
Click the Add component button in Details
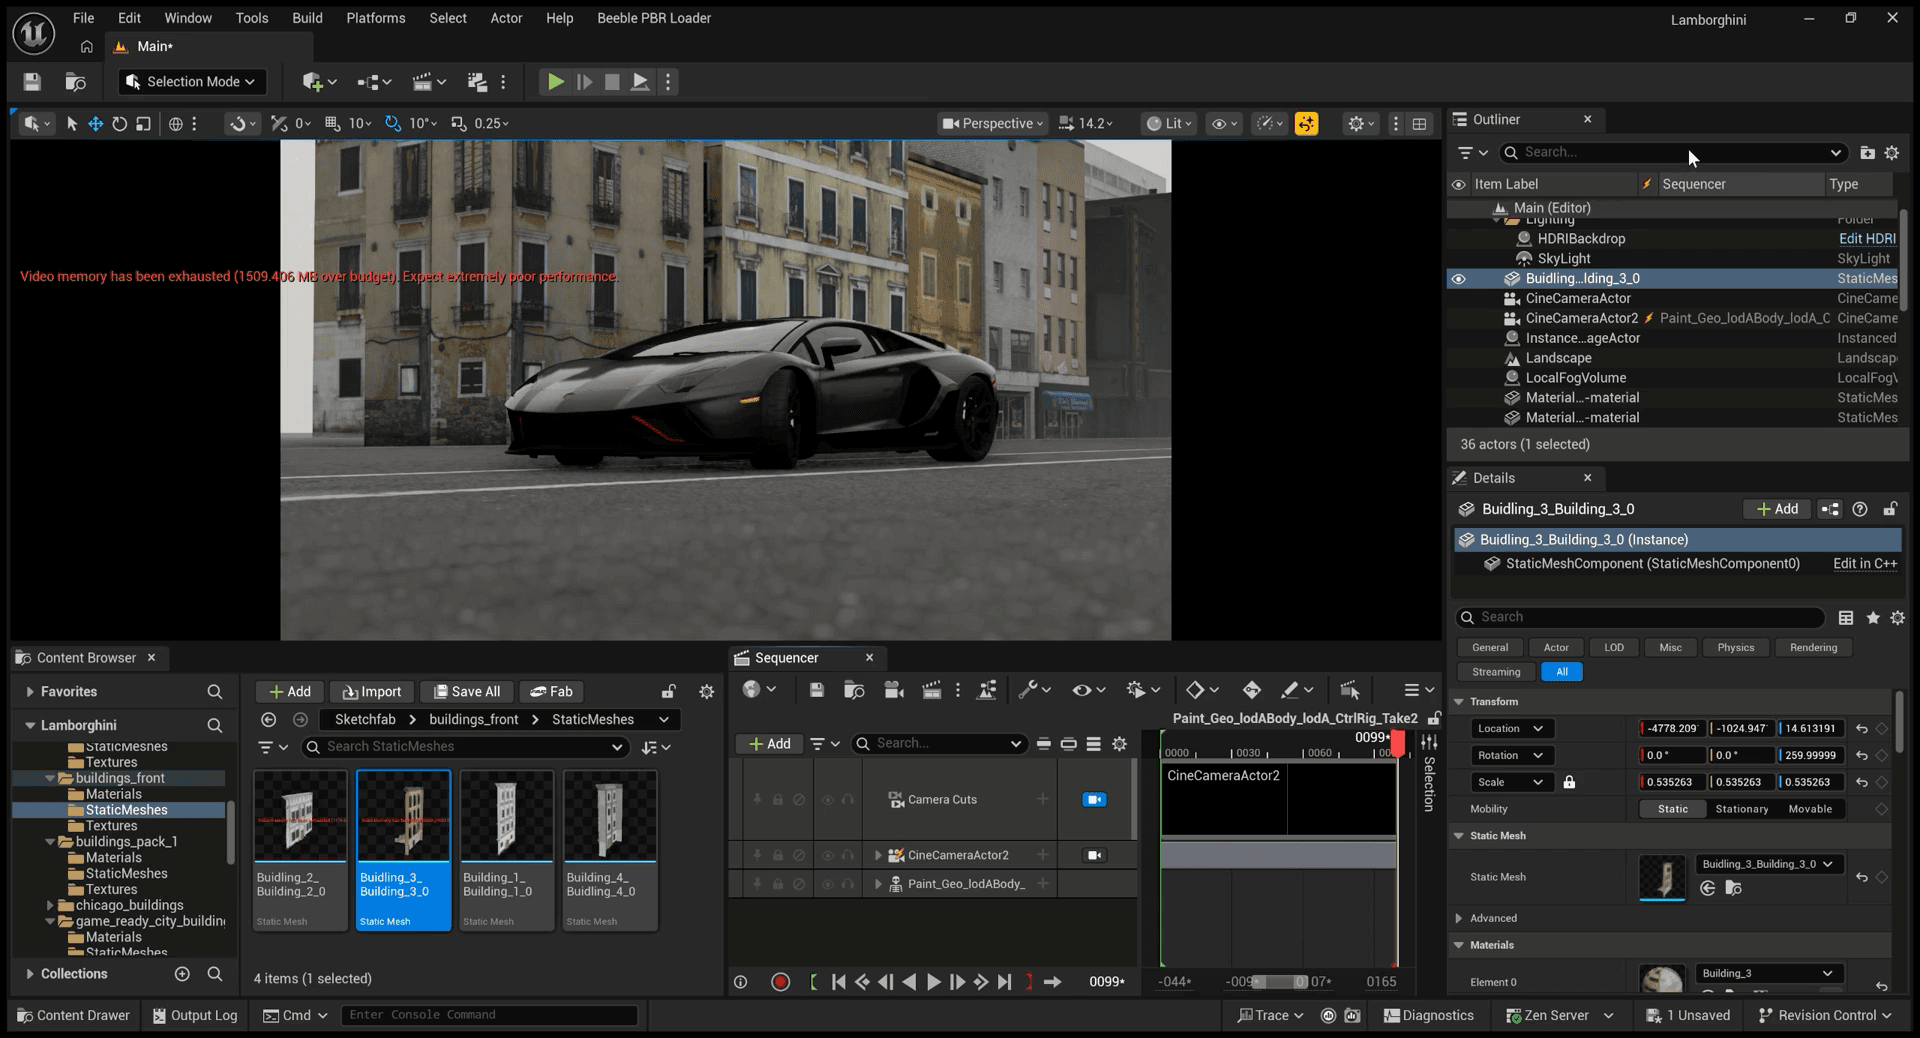1777,509
